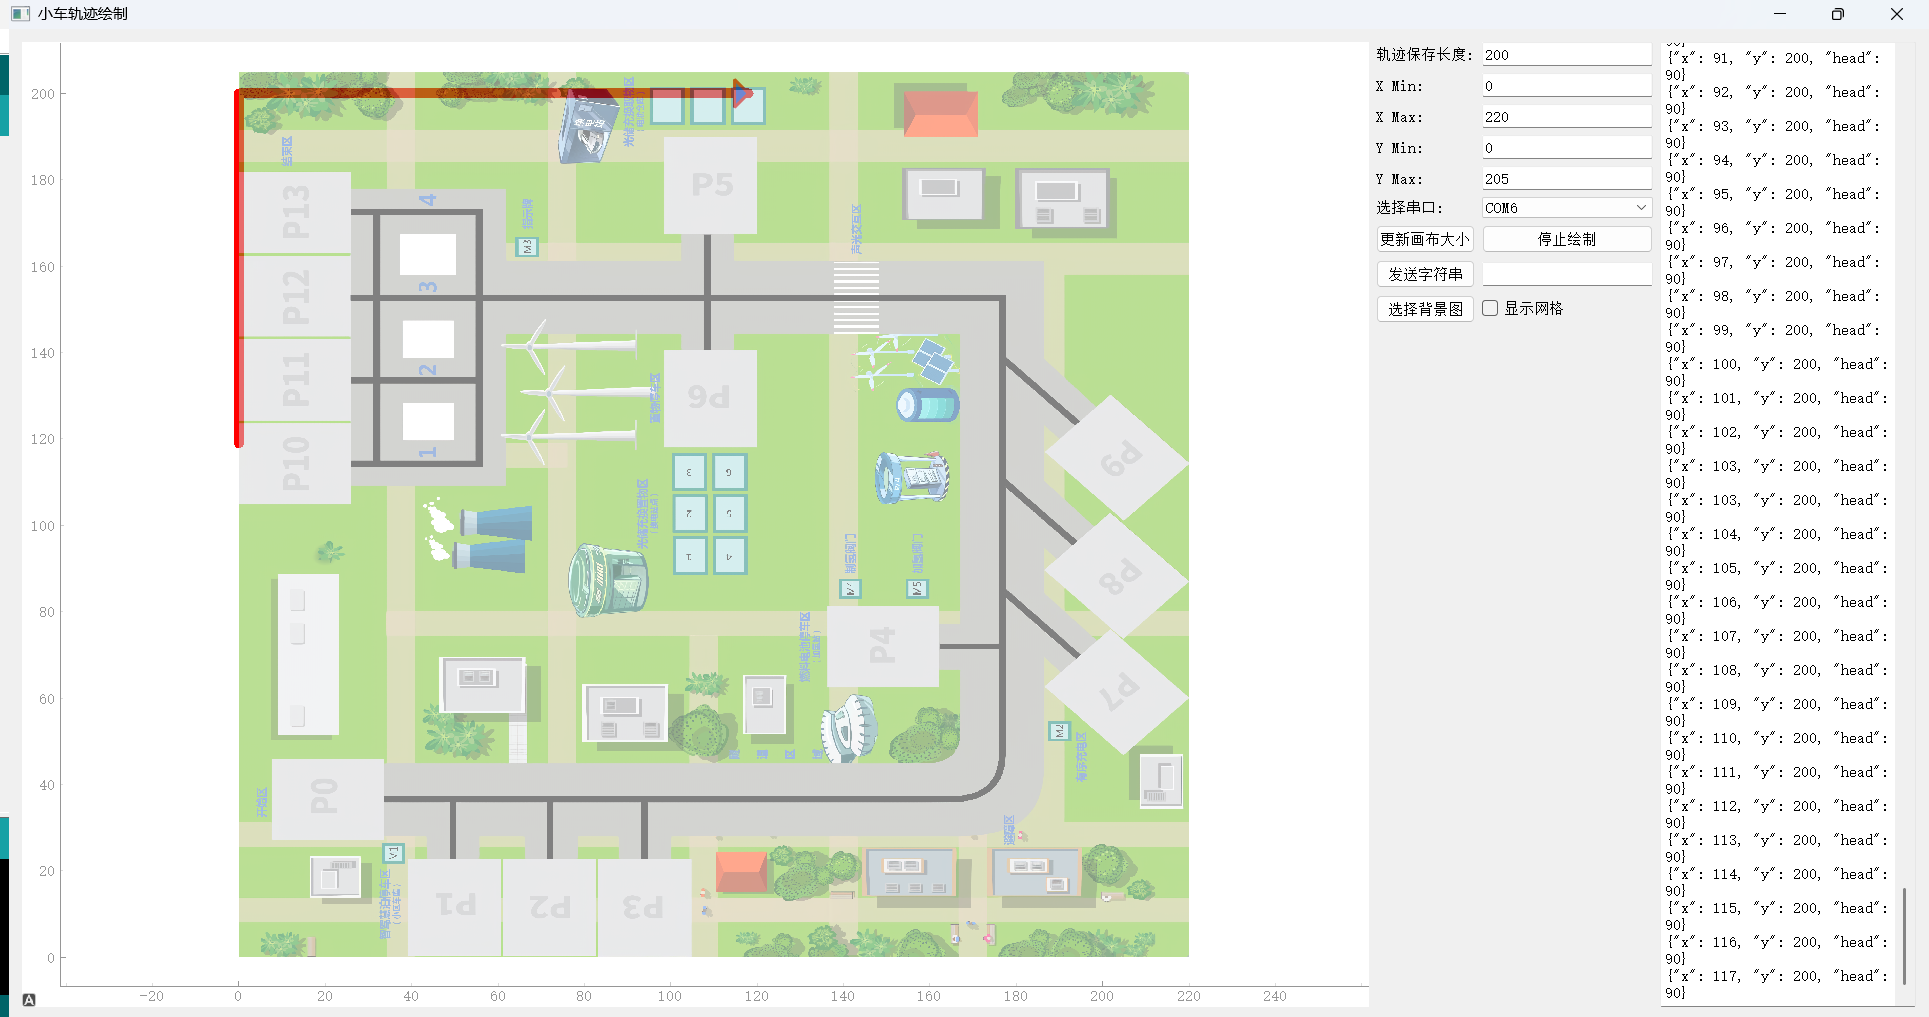This screenshot has width=1929, height=1017.
Task: Click the X Min input field
Action: coord(1566,86)
